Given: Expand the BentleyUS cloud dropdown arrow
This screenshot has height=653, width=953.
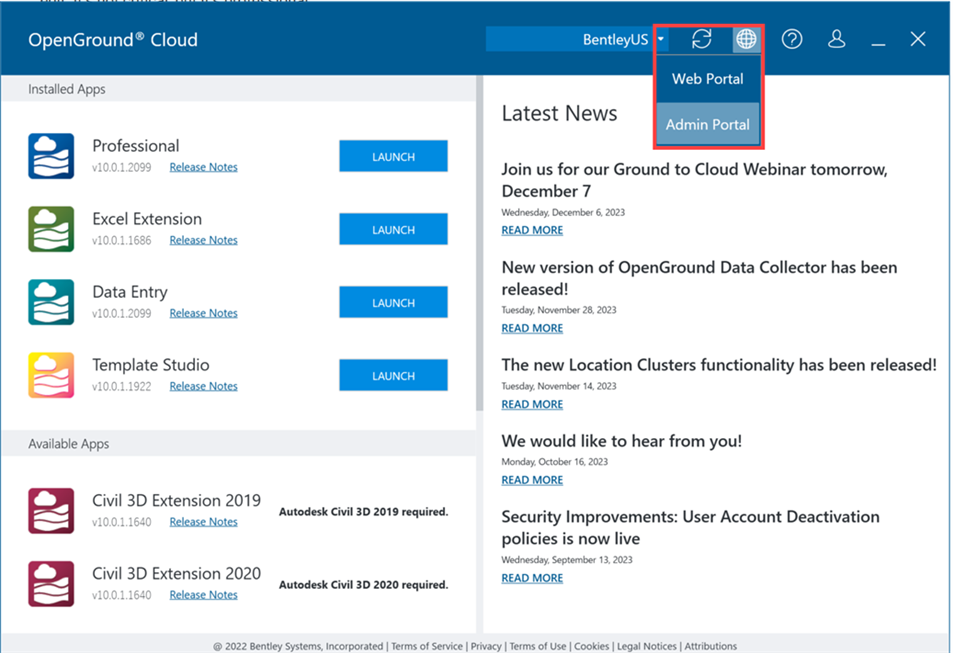Looking at the screenshot, I should click(x=661, y=40).
